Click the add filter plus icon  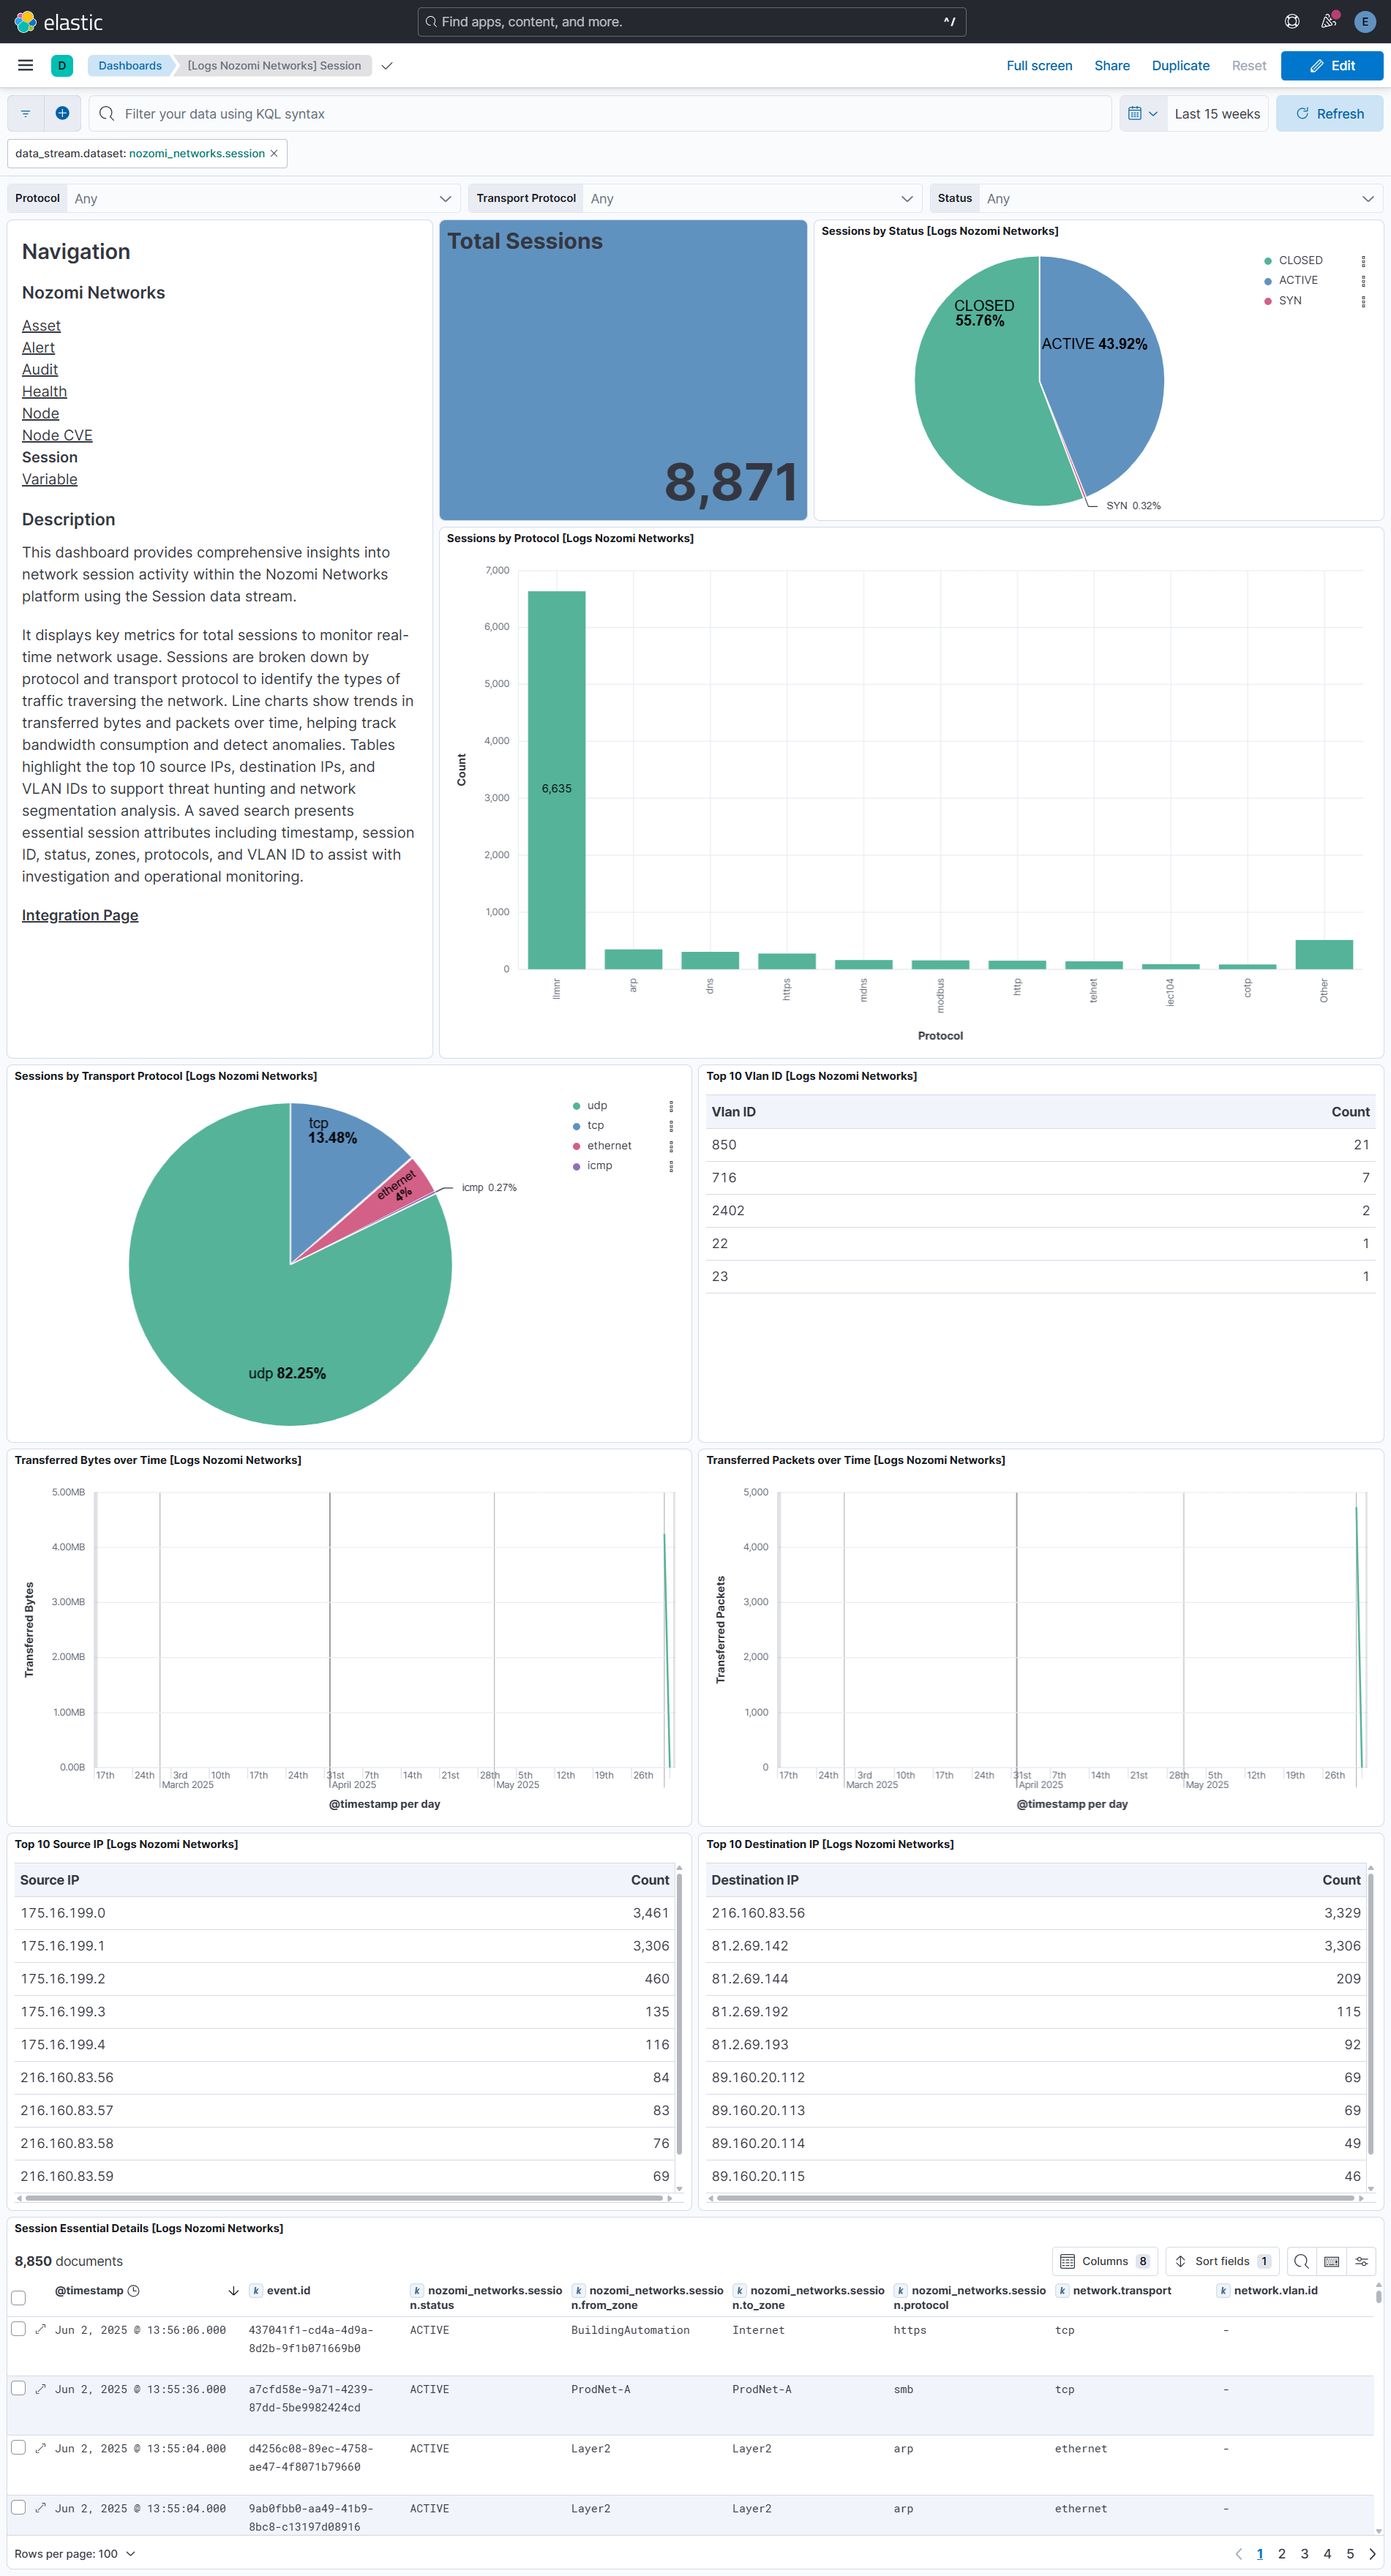point(62,114)
